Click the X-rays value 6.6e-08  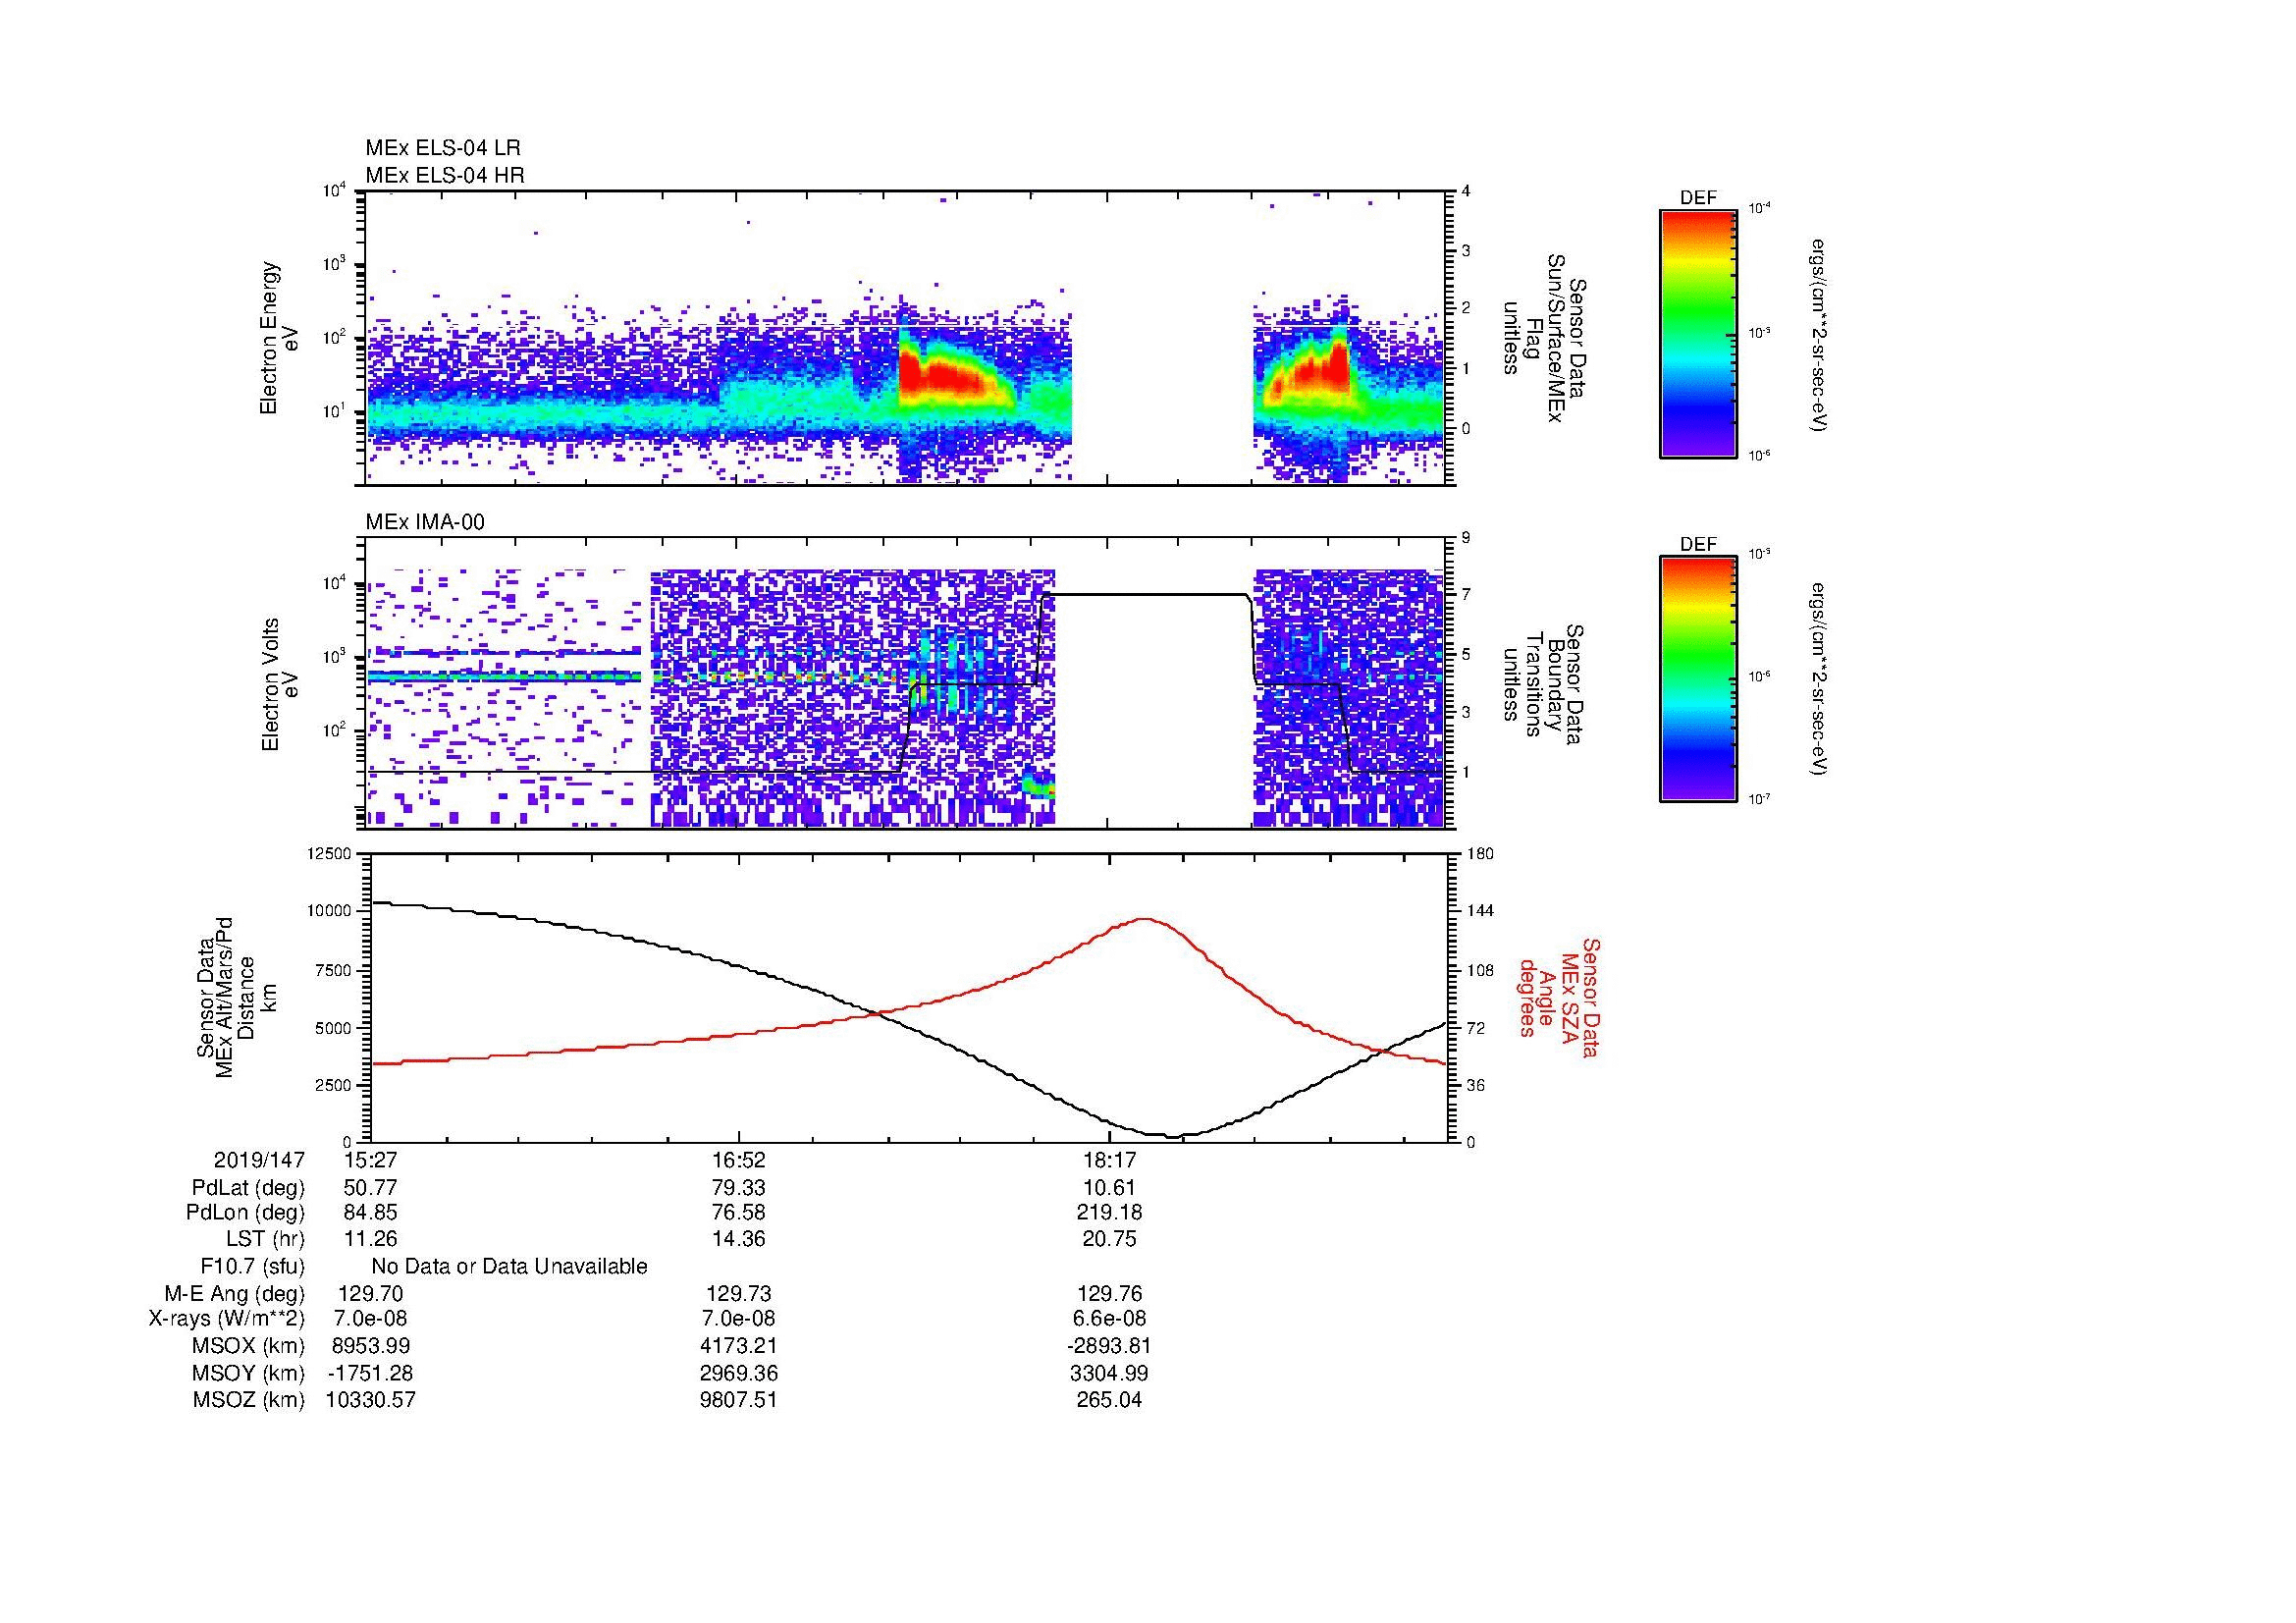(x=1109, y=1319)
